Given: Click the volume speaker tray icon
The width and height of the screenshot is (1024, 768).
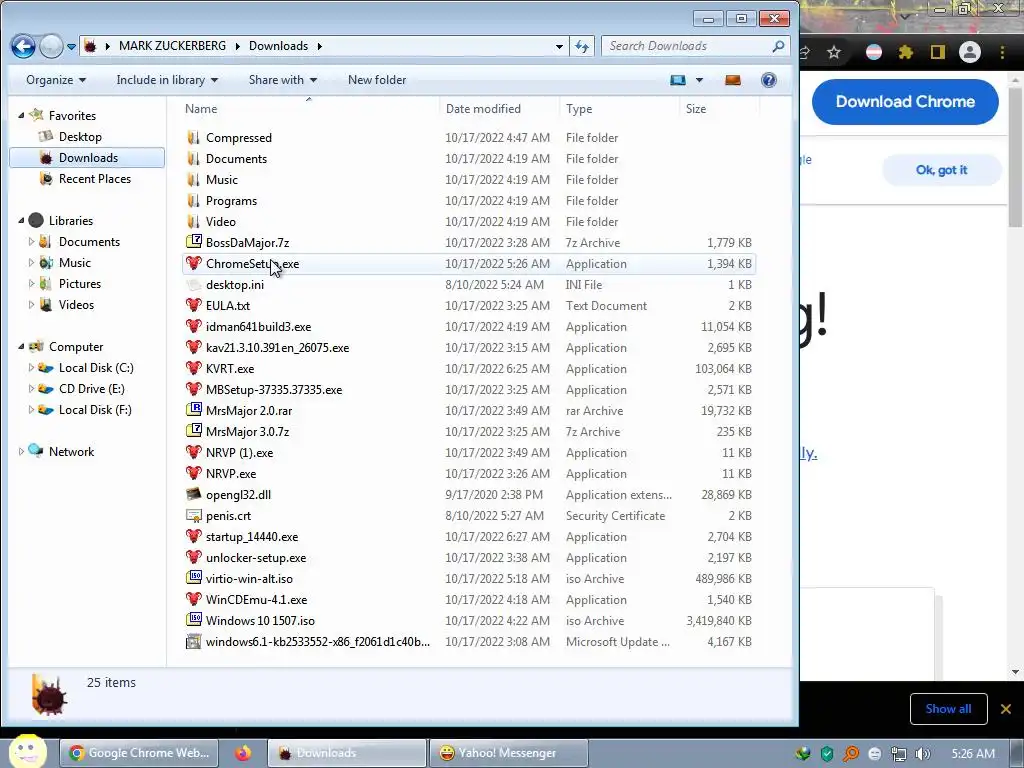Looking at the screenshot, I should tap(923, 754).
